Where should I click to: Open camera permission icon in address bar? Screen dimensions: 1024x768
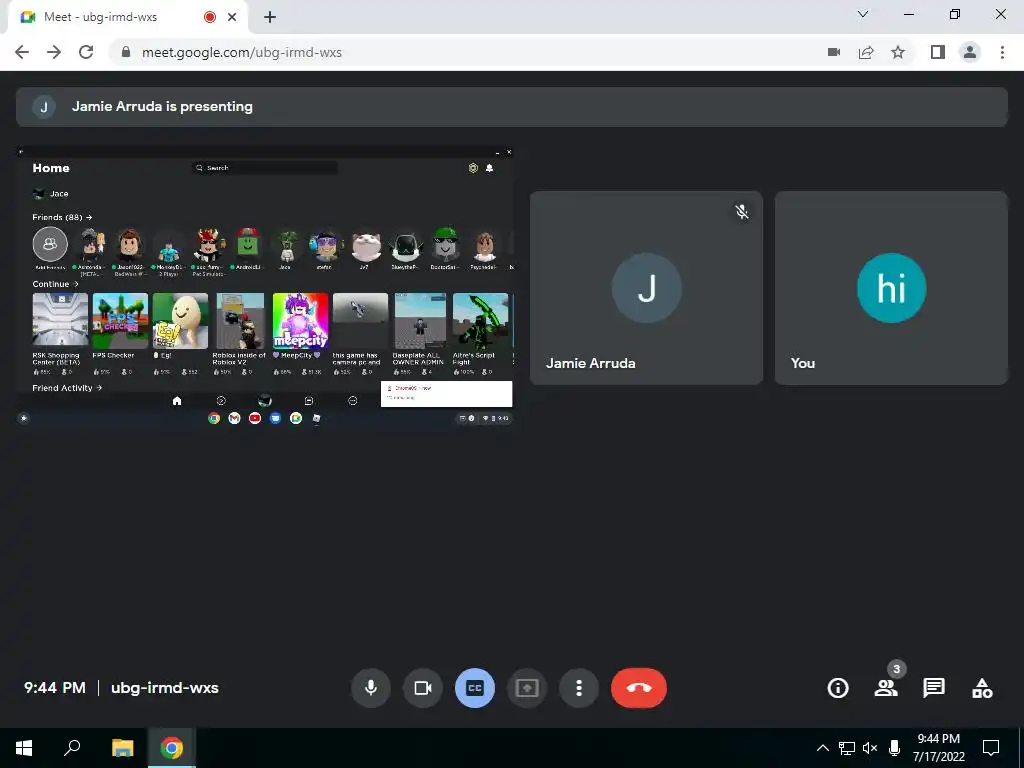834,52
